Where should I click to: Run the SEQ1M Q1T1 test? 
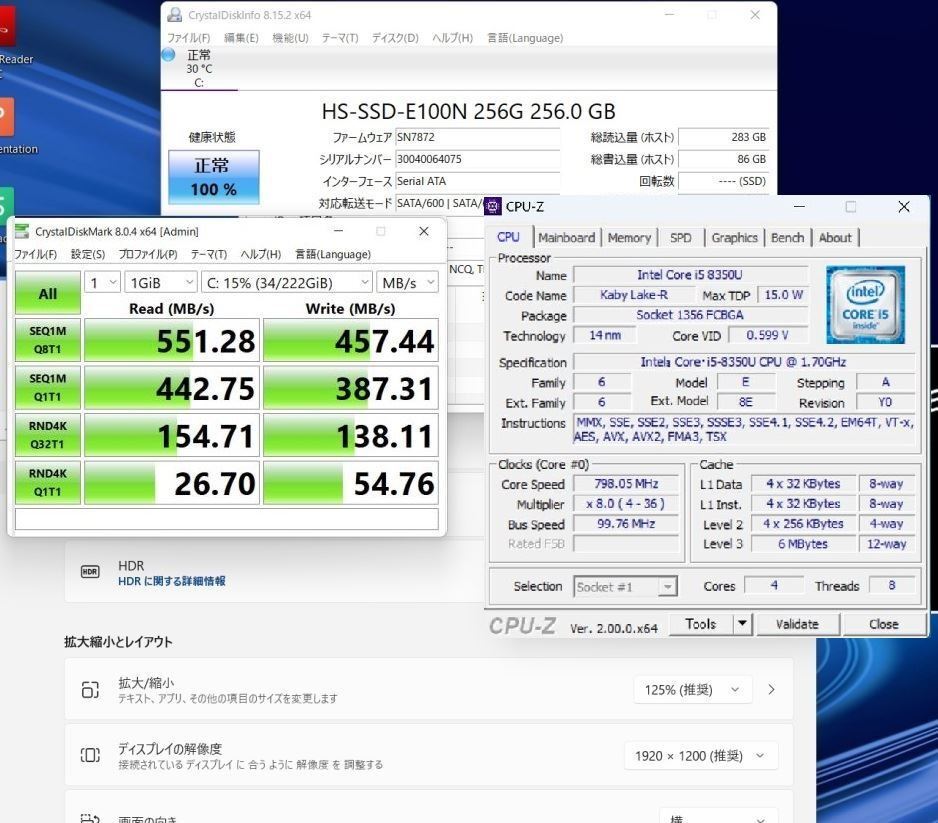point(48,388)
